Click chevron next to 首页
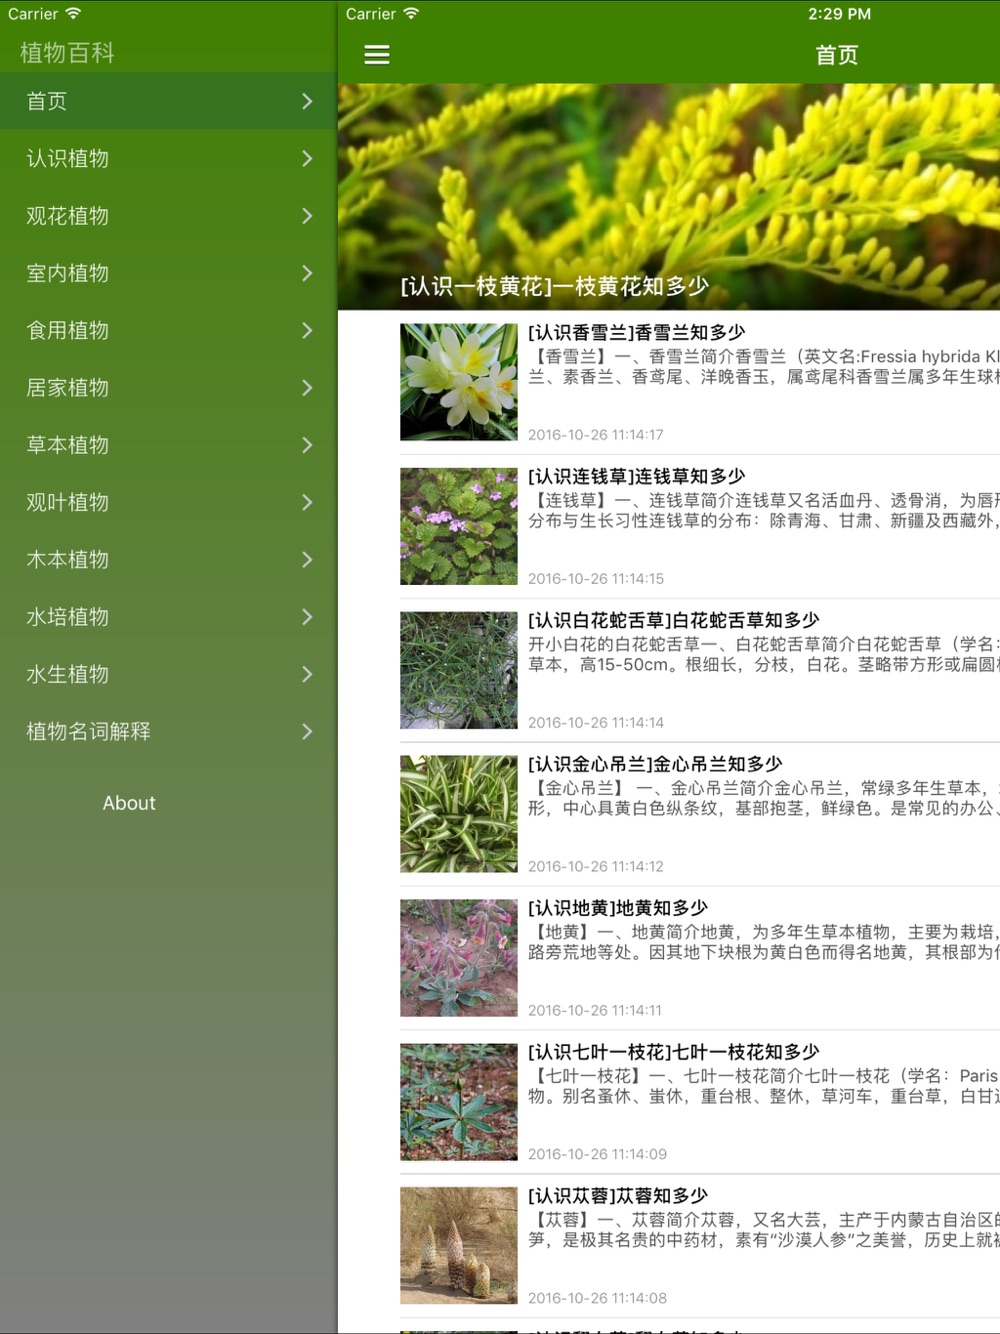1000x1334 pixels. click(x=307, y=101)
